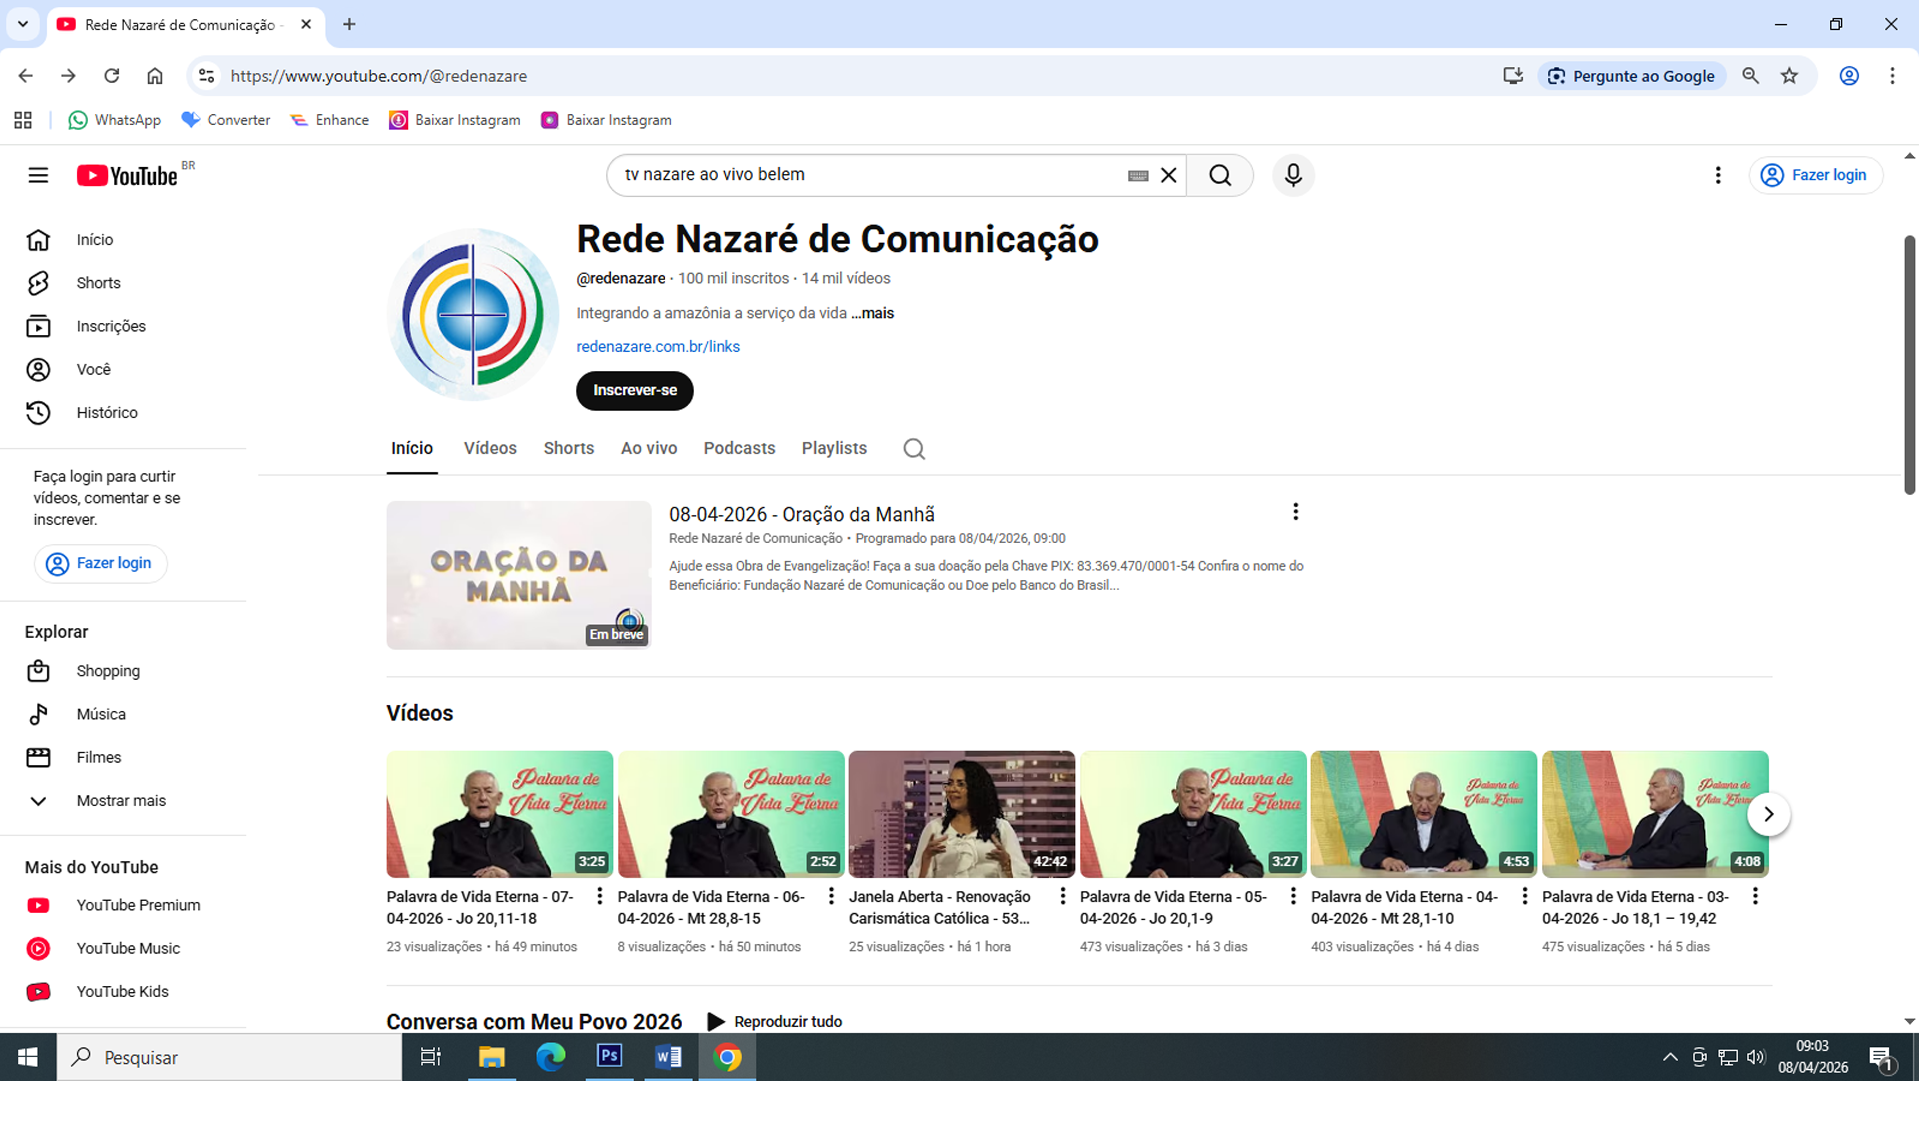Click the YouTube search magnifier button
This screenshot has height=1129, width=1920.
pyautogui.click(x=1219, y=175)
